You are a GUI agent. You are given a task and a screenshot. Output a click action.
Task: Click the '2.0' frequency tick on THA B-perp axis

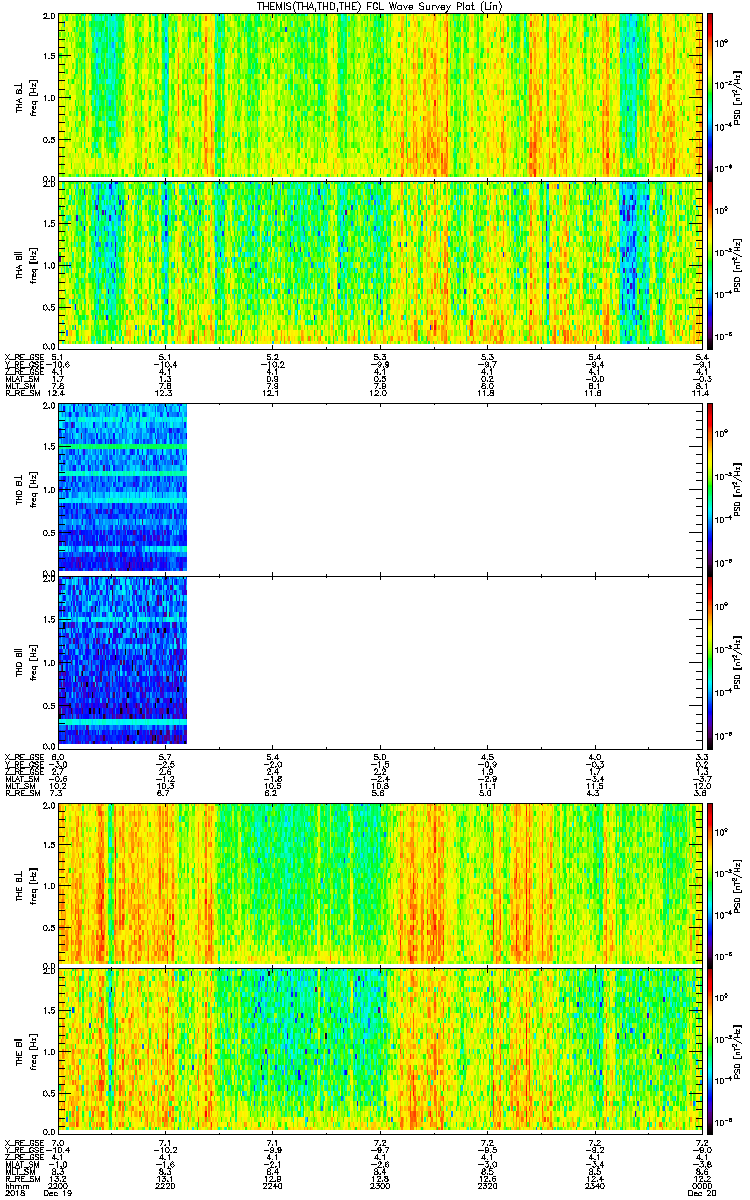[48, 17]
